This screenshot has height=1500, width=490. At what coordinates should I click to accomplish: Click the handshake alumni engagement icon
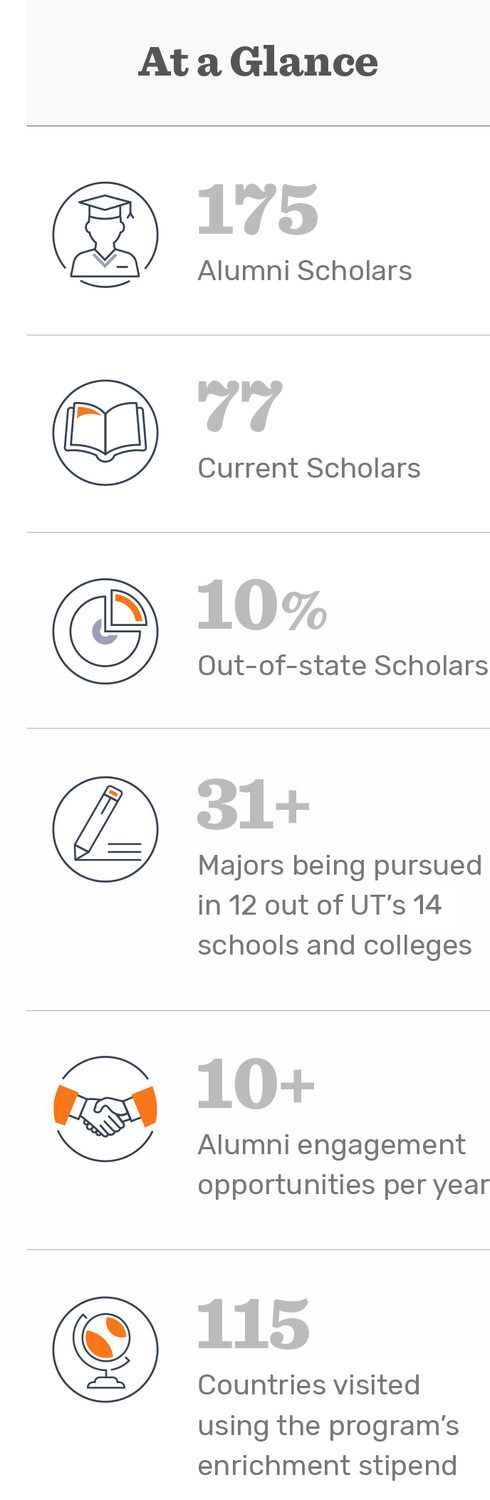(x=105, y=1109)
